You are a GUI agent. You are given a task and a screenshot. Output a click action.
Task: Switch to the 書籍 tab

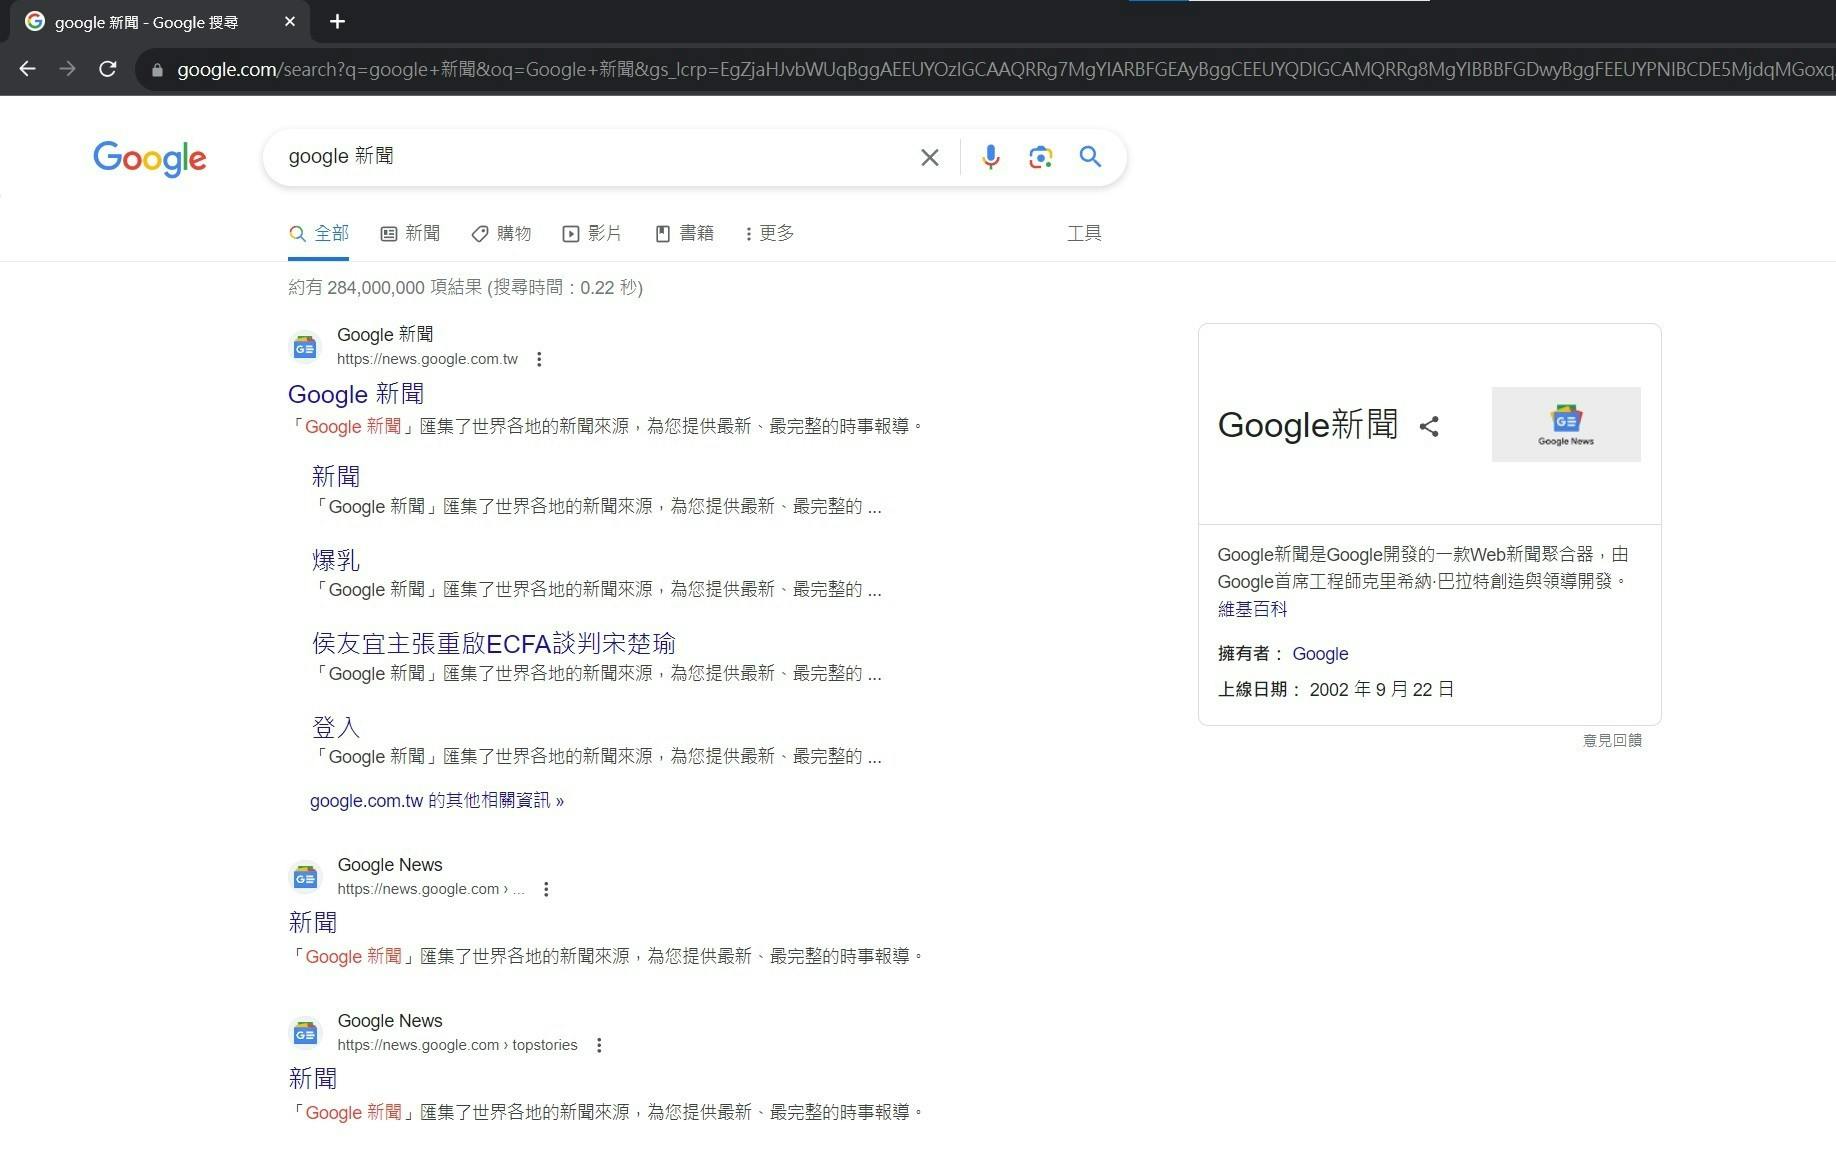point(684,233)
